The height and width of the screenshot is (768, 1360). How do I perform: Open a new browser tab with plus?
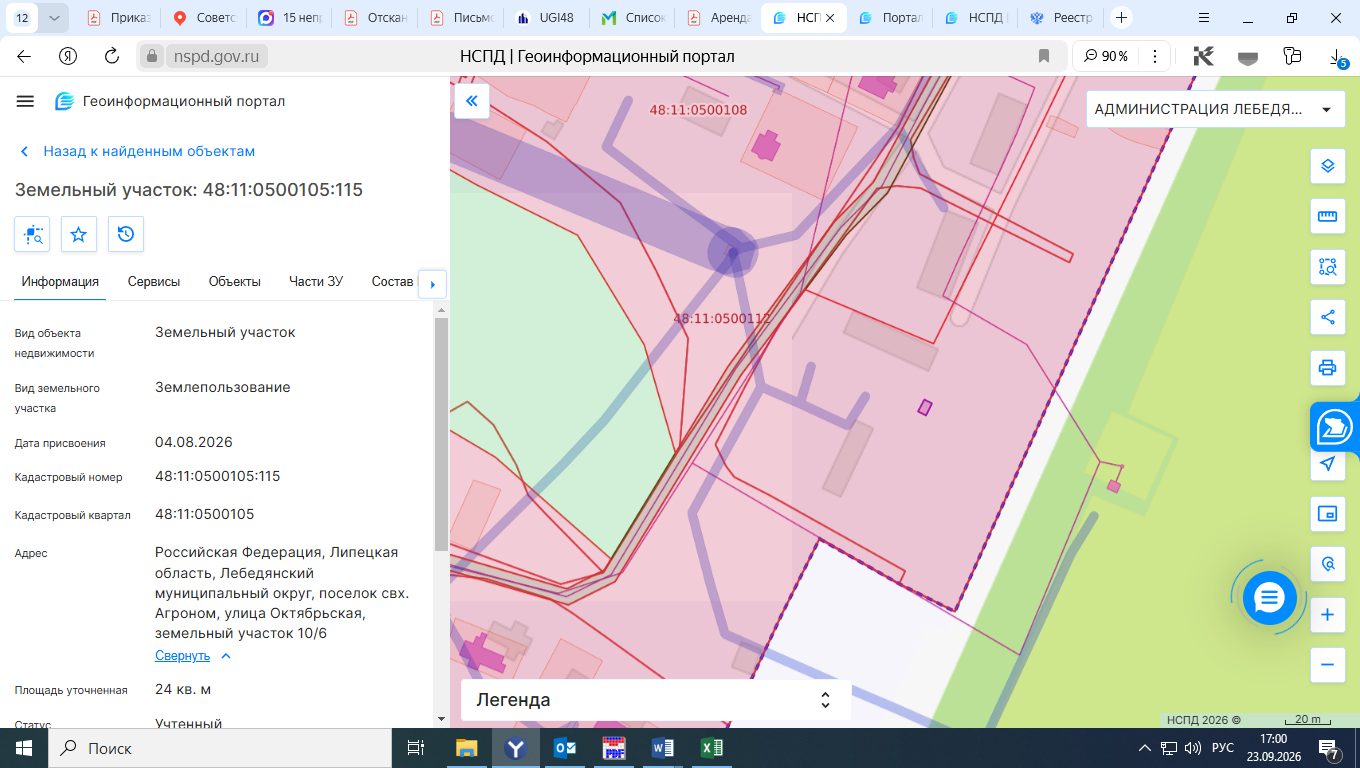[x=1122, y=18]
